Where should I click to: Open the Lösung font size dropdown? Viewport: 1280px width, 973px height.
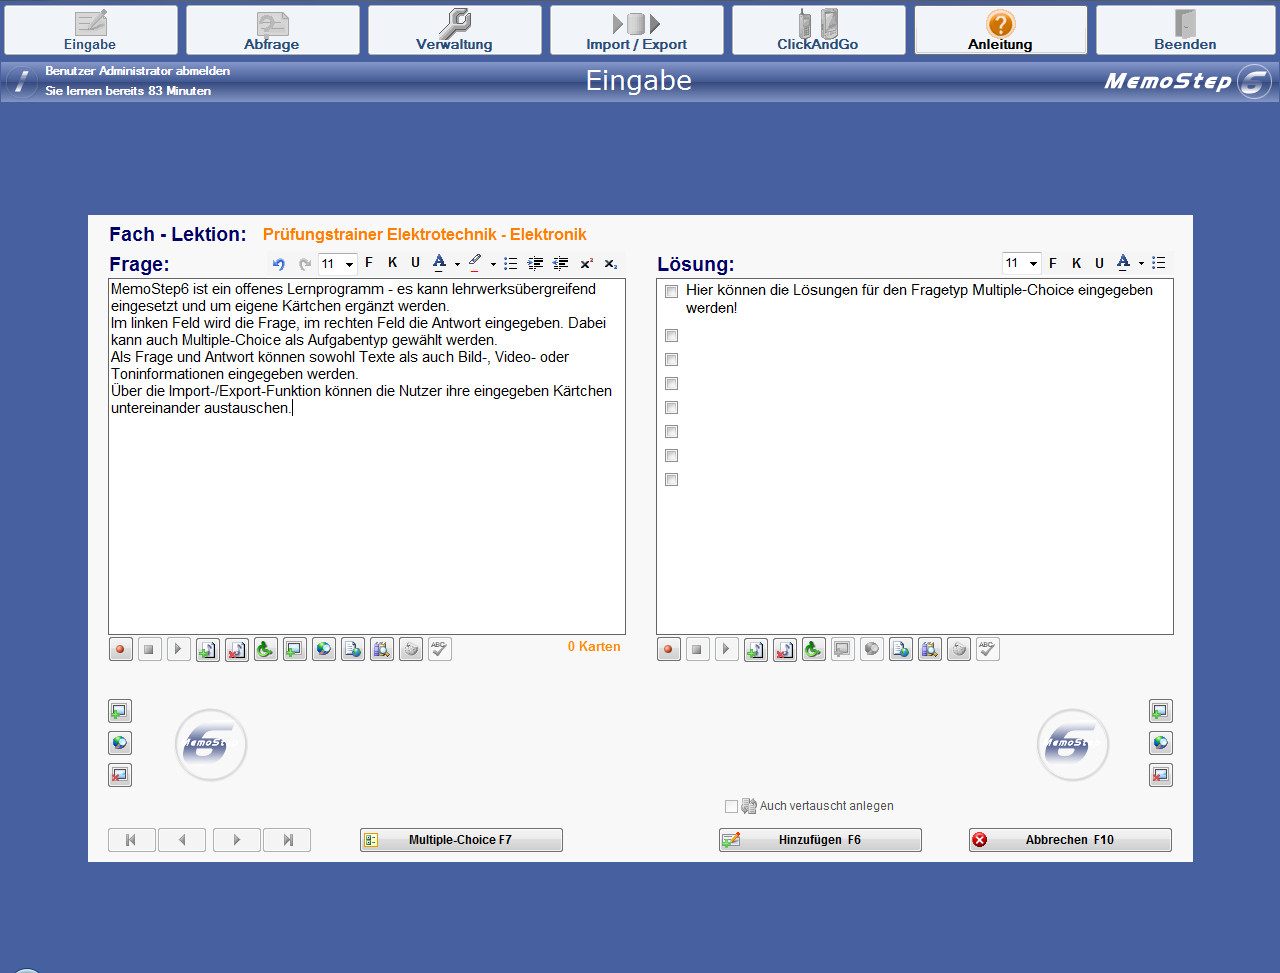[x=1033, y=263]
